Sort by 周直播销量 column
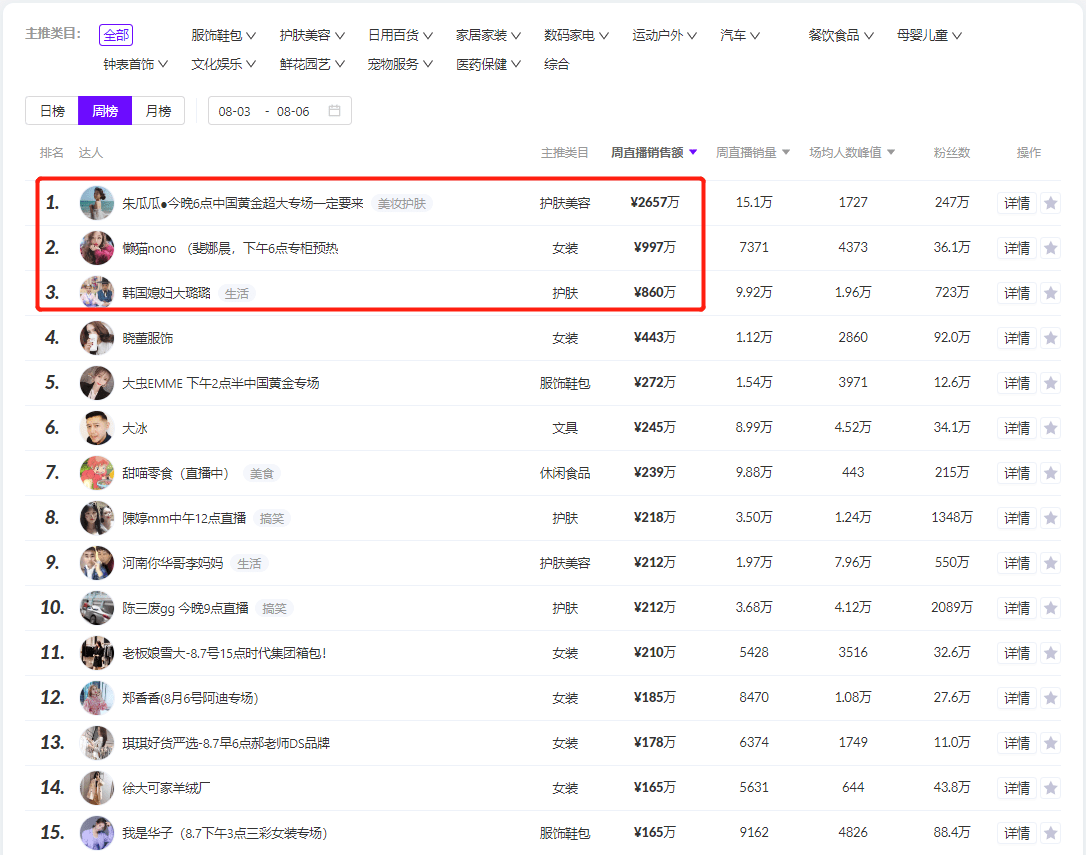Image resolution: width=1086 pixels, height=855 pixels. click(x=753, y=152)
